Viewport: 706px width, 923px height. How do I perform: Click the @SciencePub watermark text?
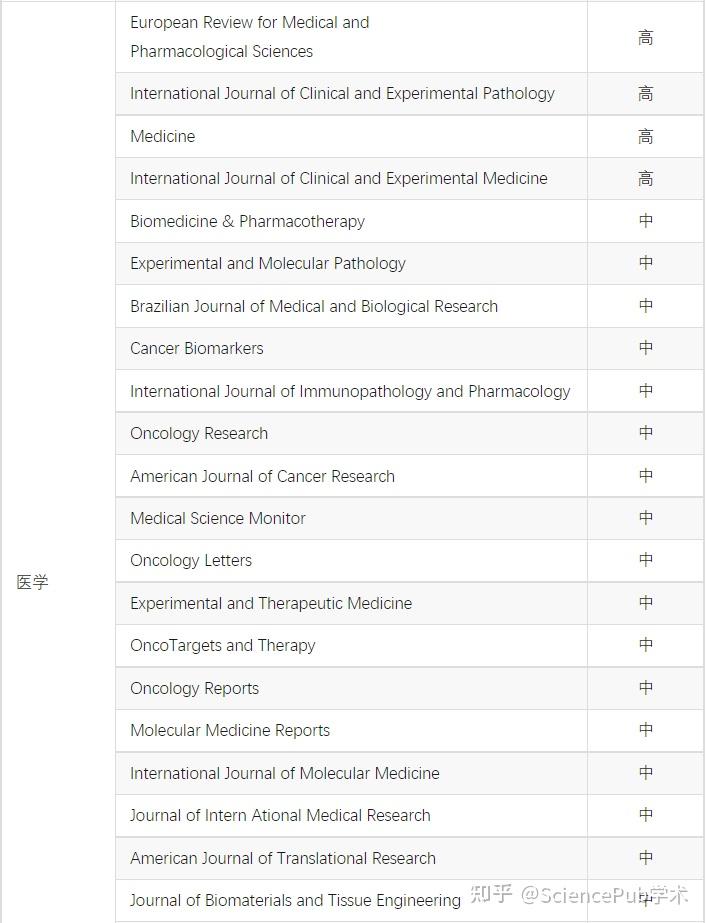(605, 894)
